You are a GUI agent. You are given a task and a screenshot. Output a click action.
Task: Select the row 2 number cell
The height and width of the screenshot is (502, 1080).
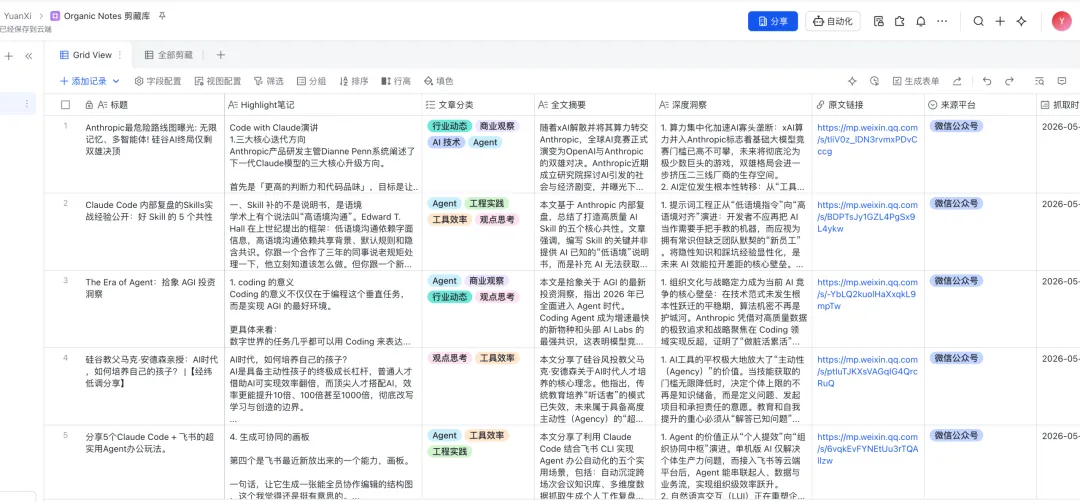pos(65,203)
